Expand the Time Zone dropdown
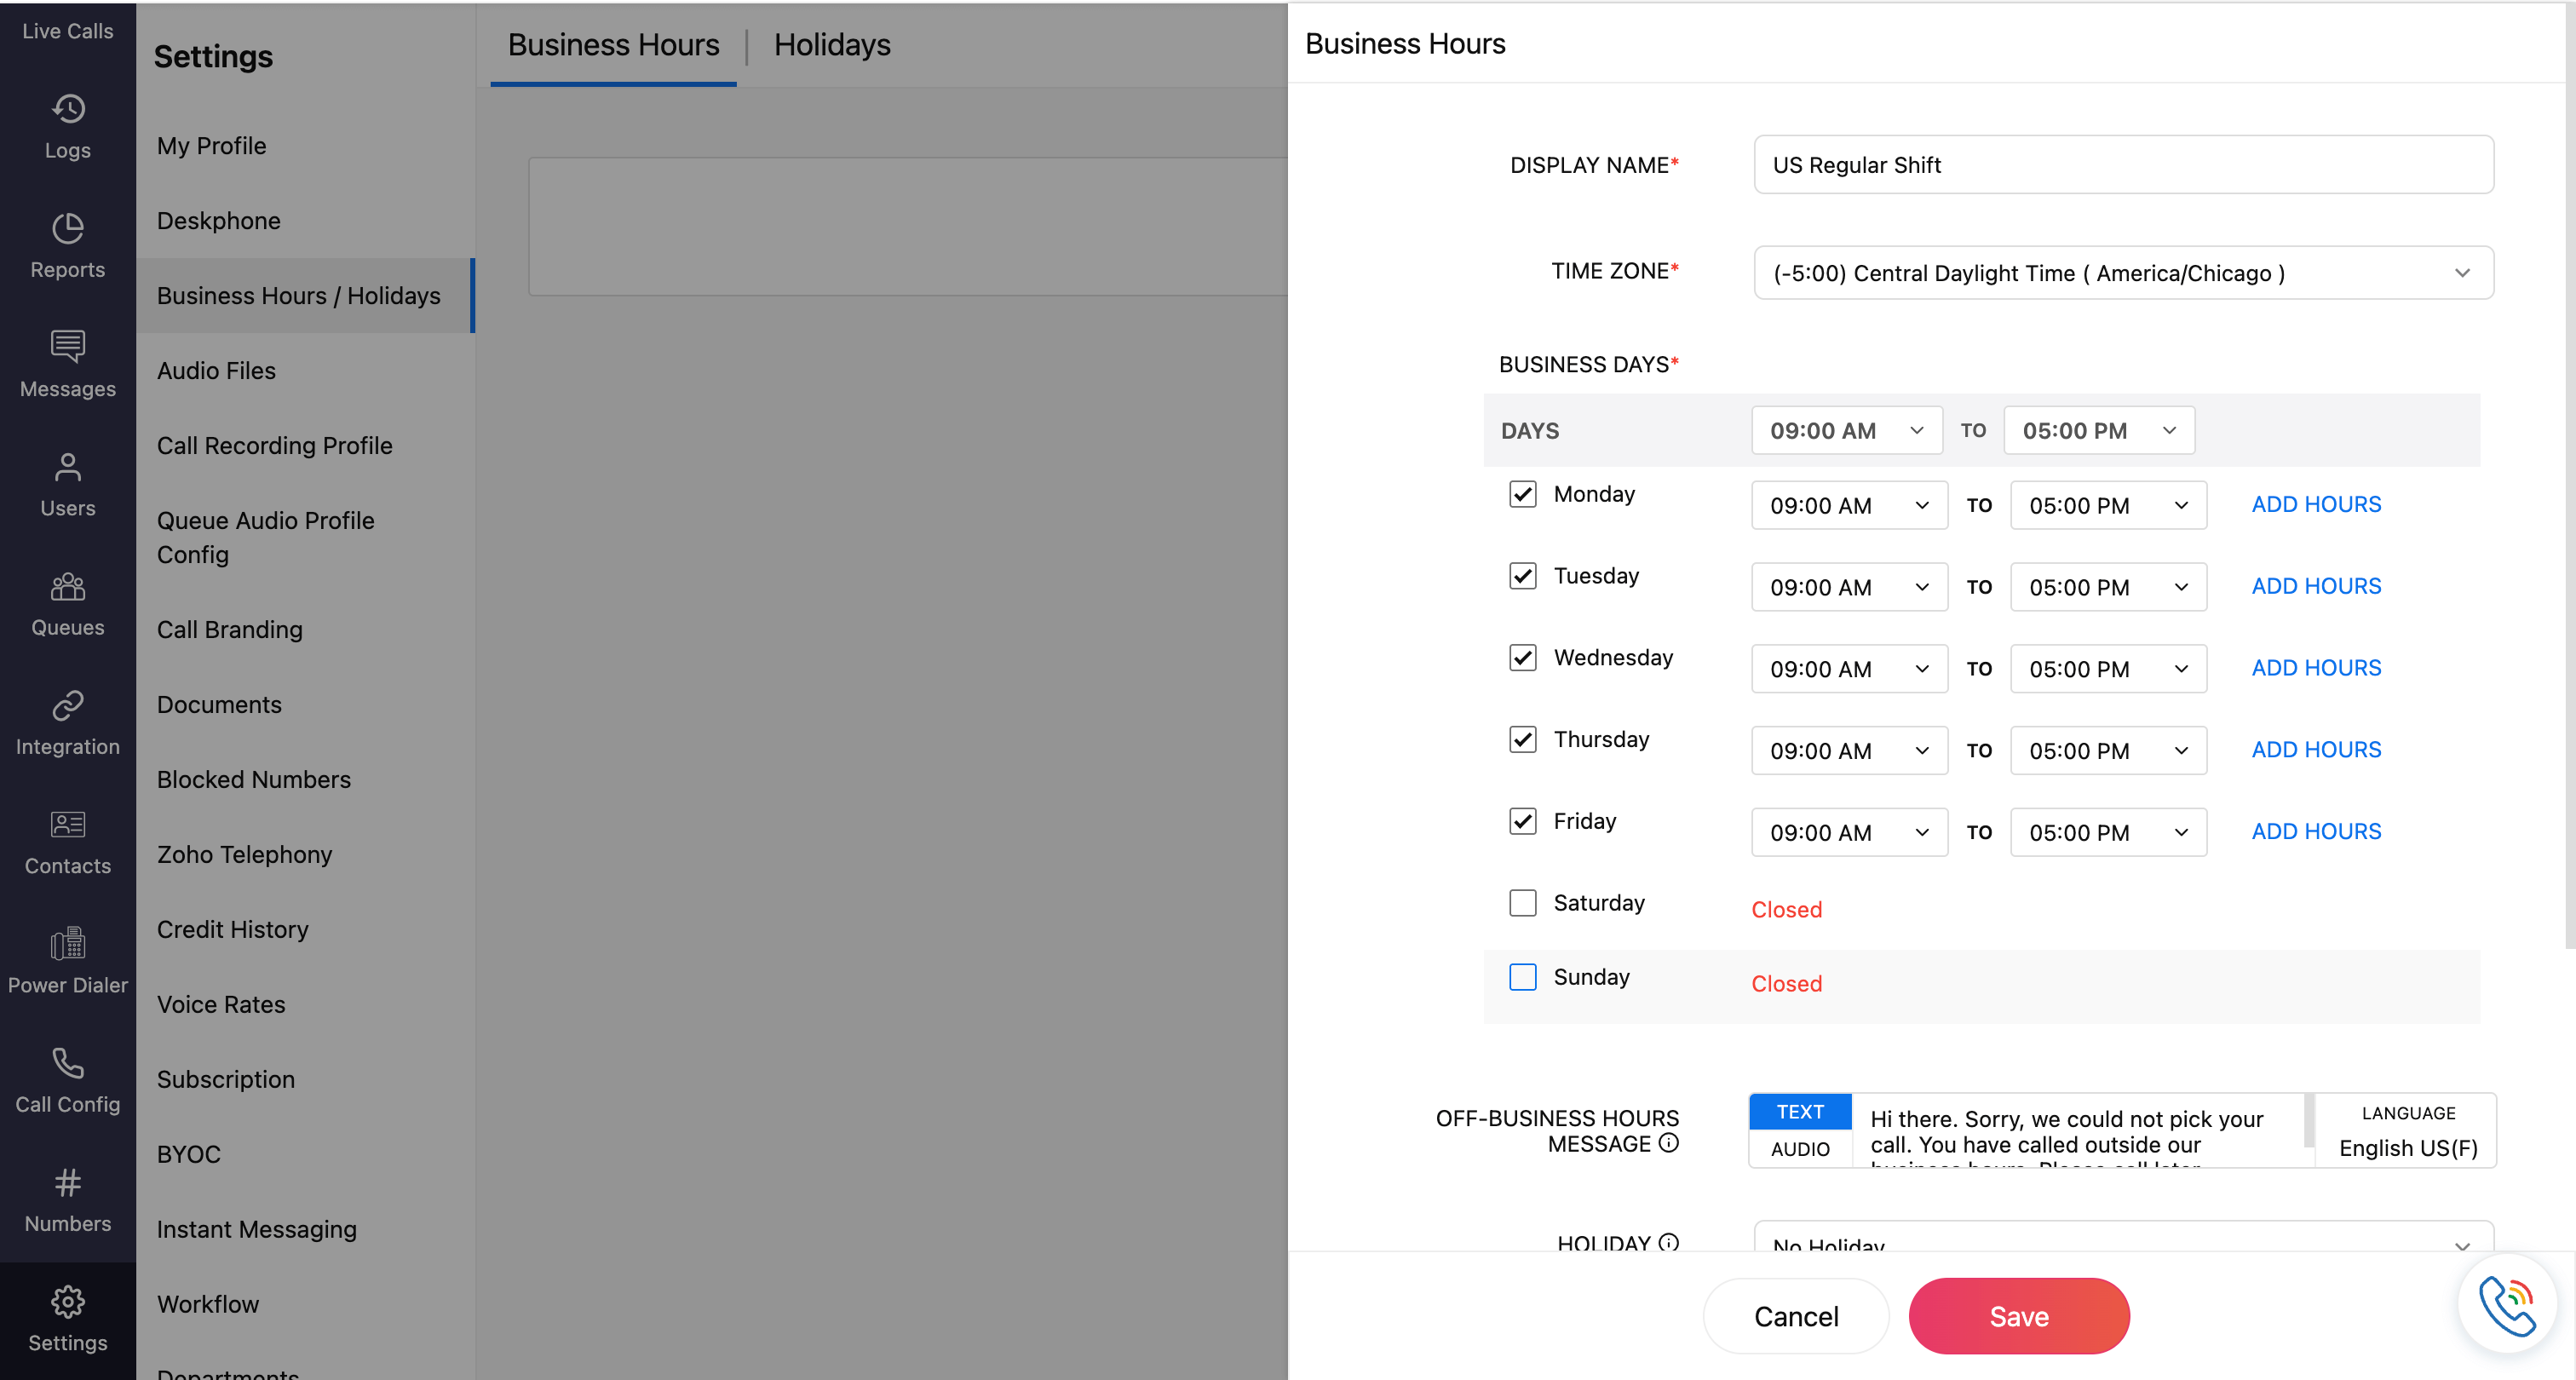2576x1380 pixels. [2122, 273]
